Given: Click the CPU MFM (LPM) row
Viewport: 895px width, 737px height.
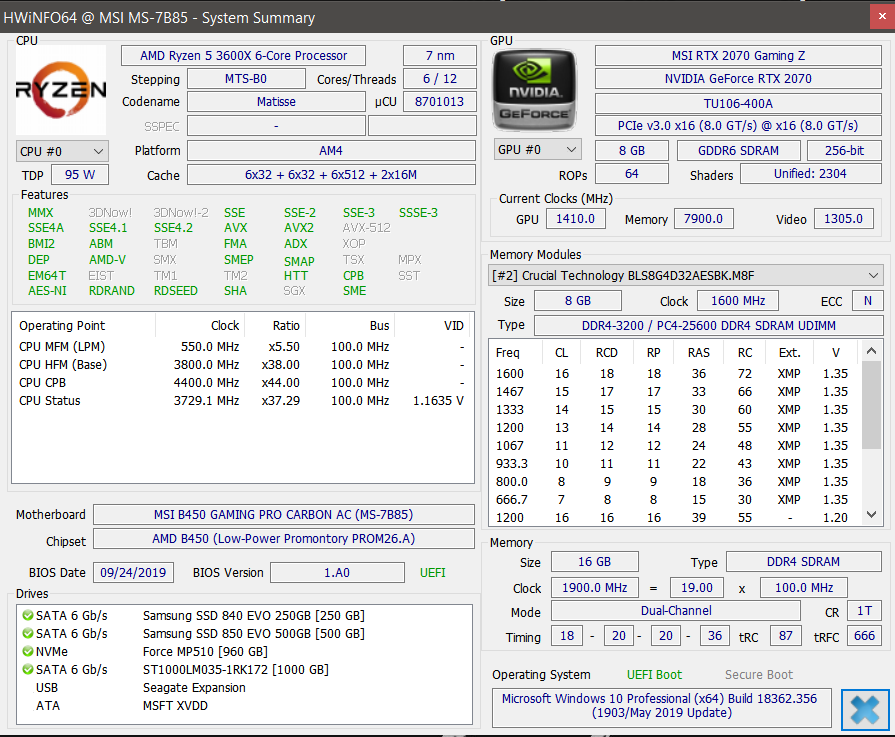Looking at the screenshot, I should [x=243, y=347].
